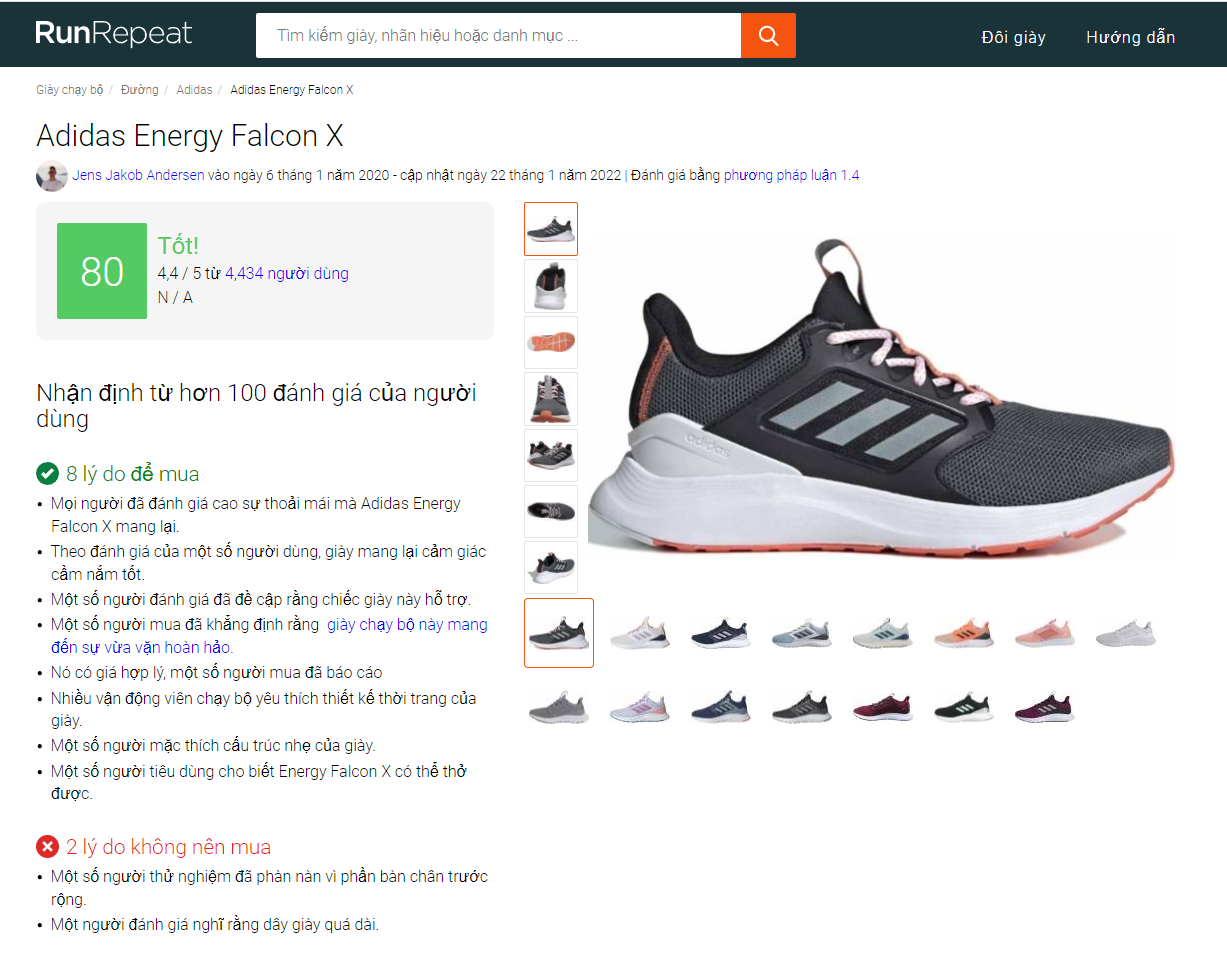Click bullet 'Energy Falcon X có thể thở được'
Image resolution: width=1227 pixels, height=956 pixels.
coord(259,782)
